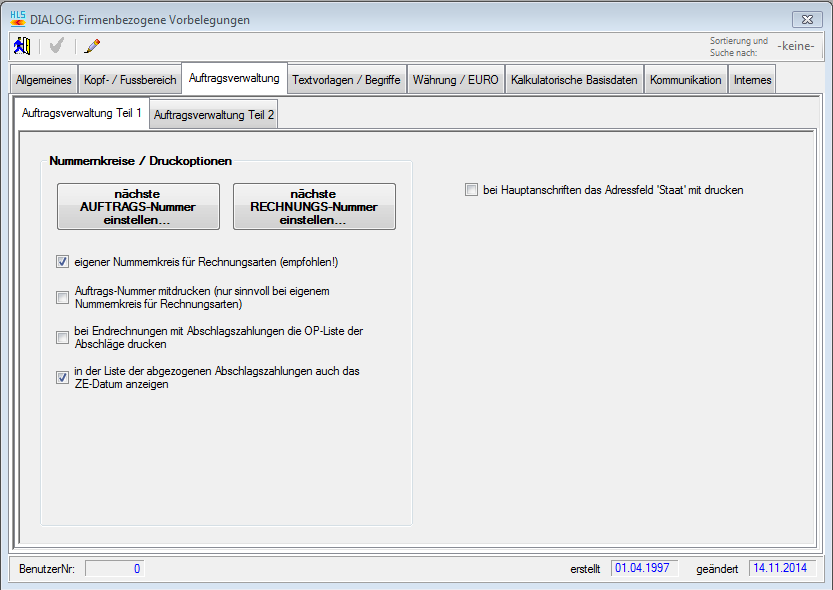Click the HLS application icon in title bar
Image resolution: width=833 pixels, height=590 pixels.
click(18, 19)
